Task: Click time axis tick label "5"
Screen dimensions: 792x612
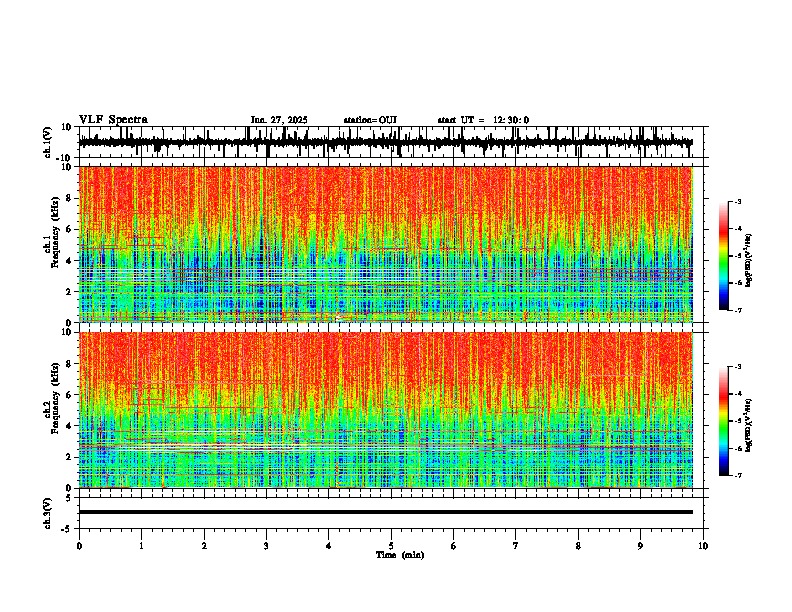Action: click(391, 546)
